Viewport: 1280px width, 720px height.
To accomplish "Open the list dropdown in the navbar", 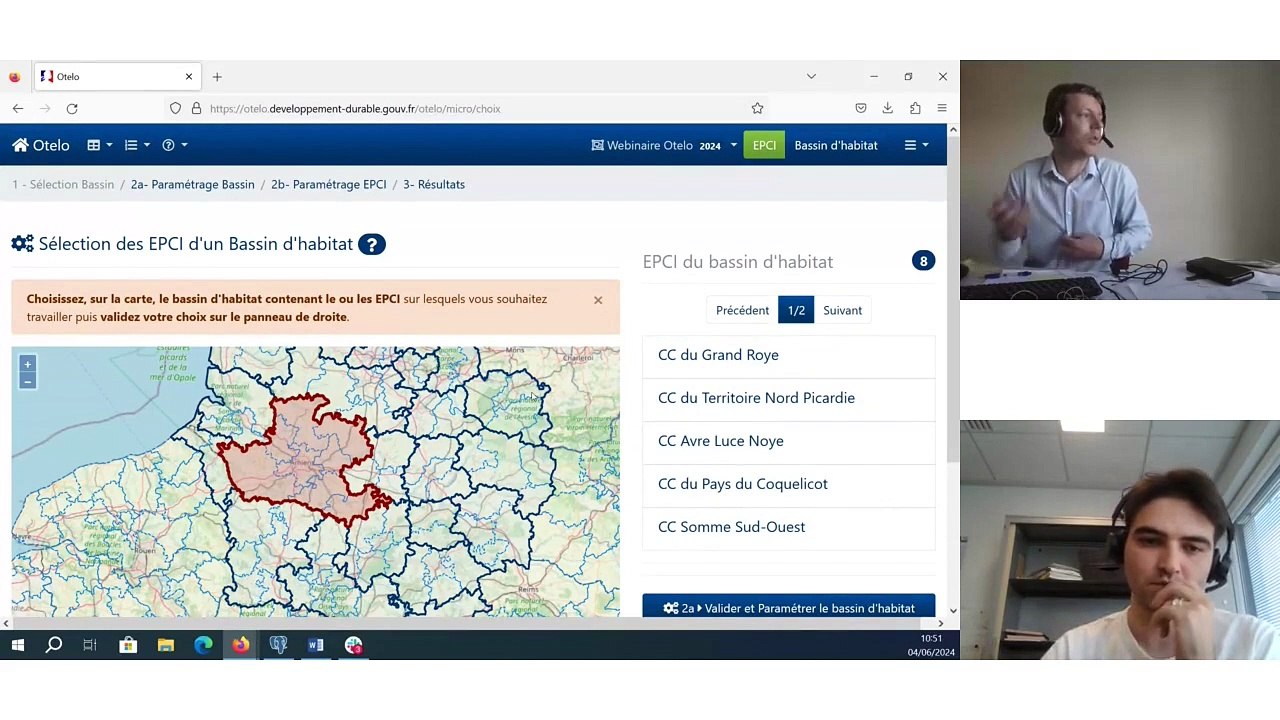I will (137, 145).
